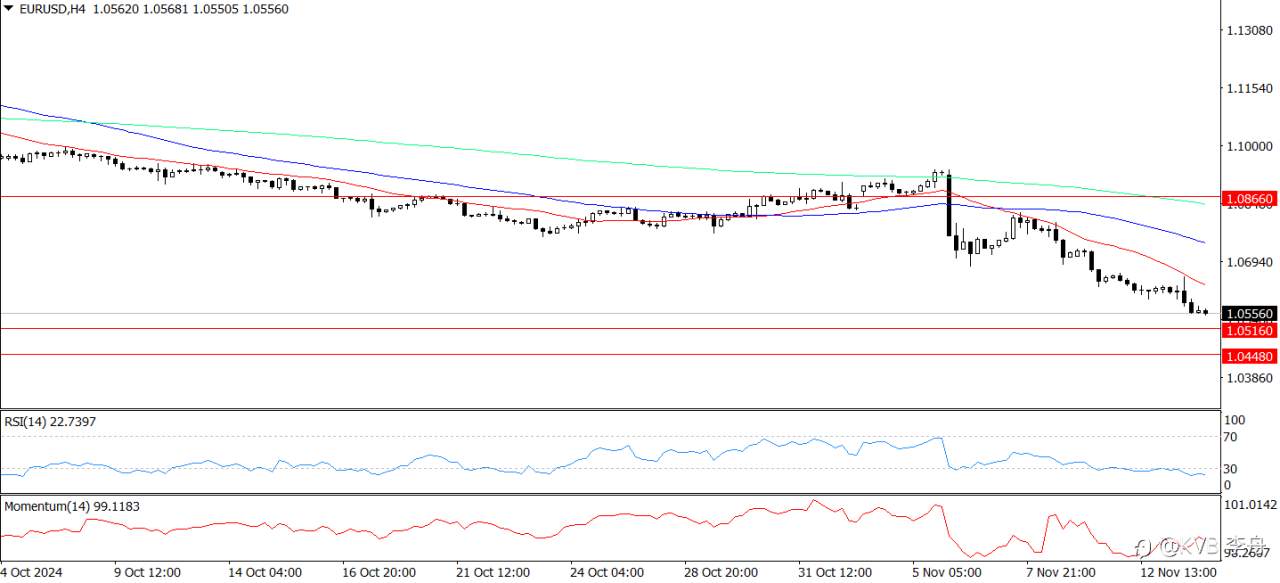Click the 1.10000 price scale value
Viewport: 1280px width, 583px height.
[x=1249, y=147]
